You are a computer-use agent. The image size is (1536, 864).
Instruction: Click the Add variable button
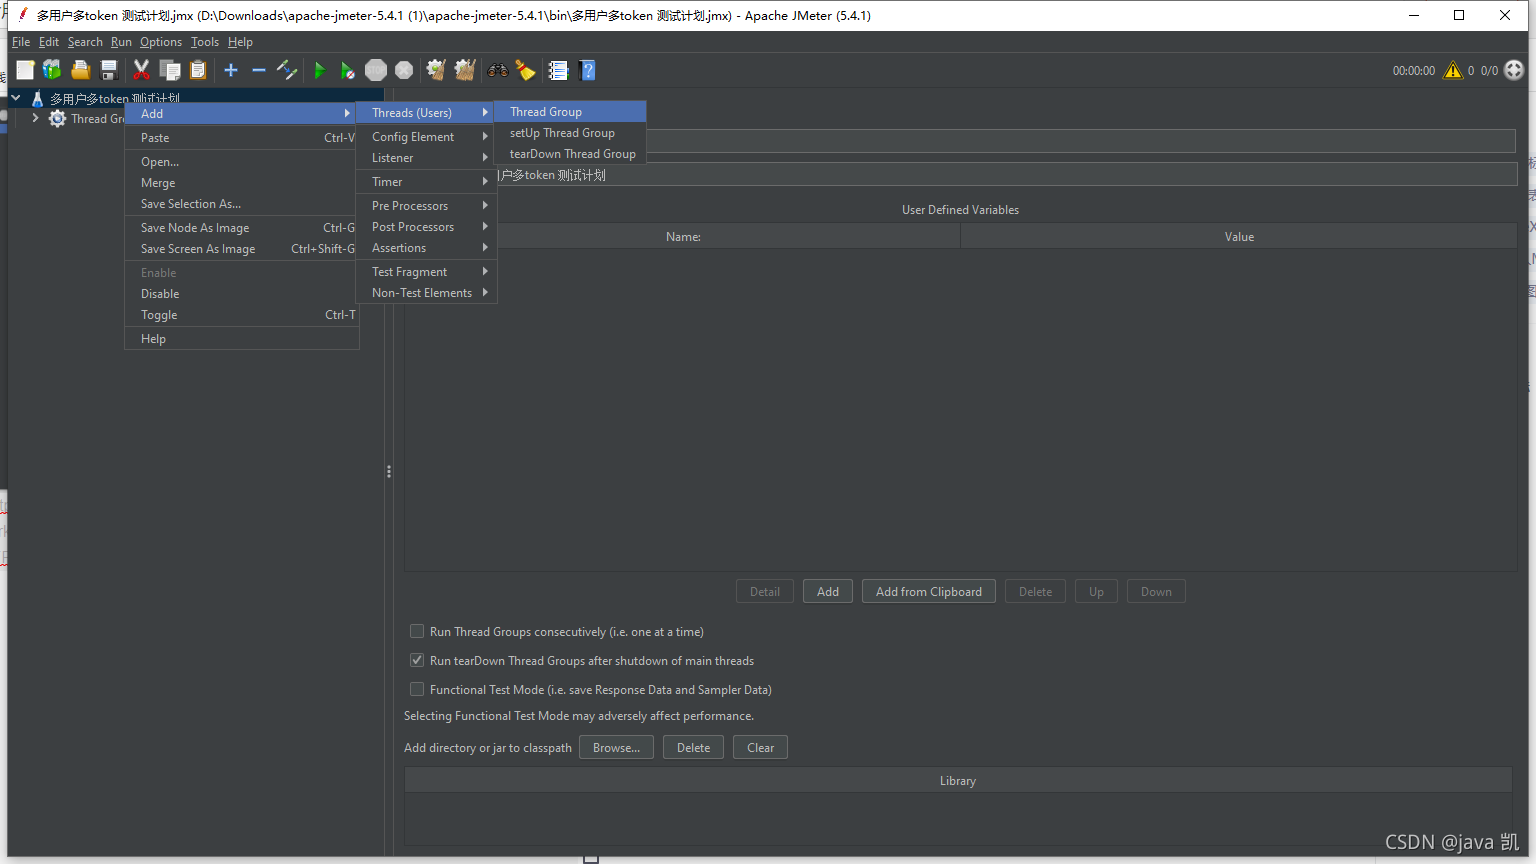[828, 592]
